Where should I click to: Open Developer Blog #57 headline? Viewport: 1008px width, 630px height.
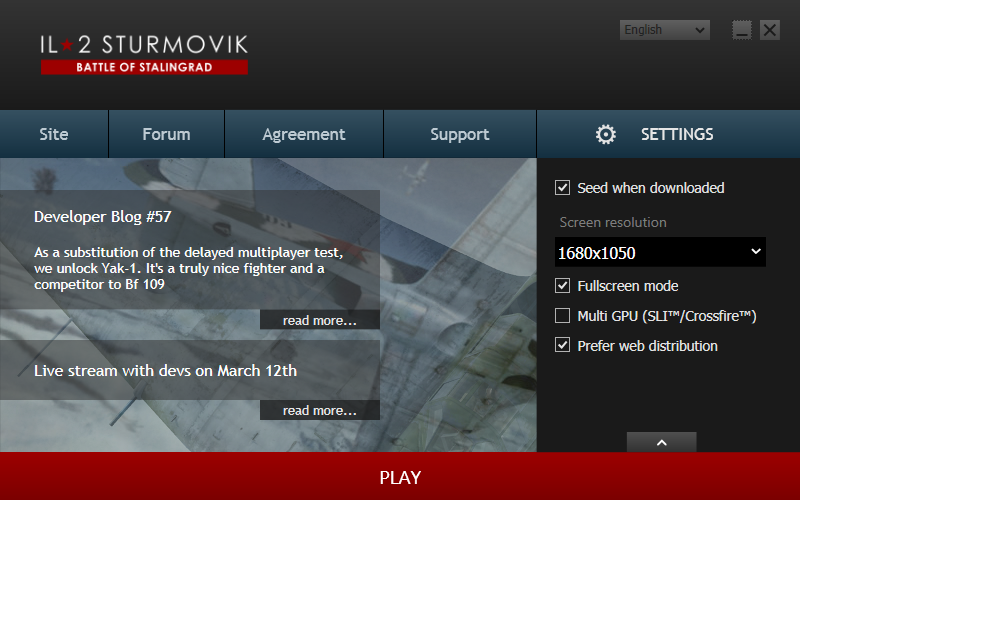(103, 217)
